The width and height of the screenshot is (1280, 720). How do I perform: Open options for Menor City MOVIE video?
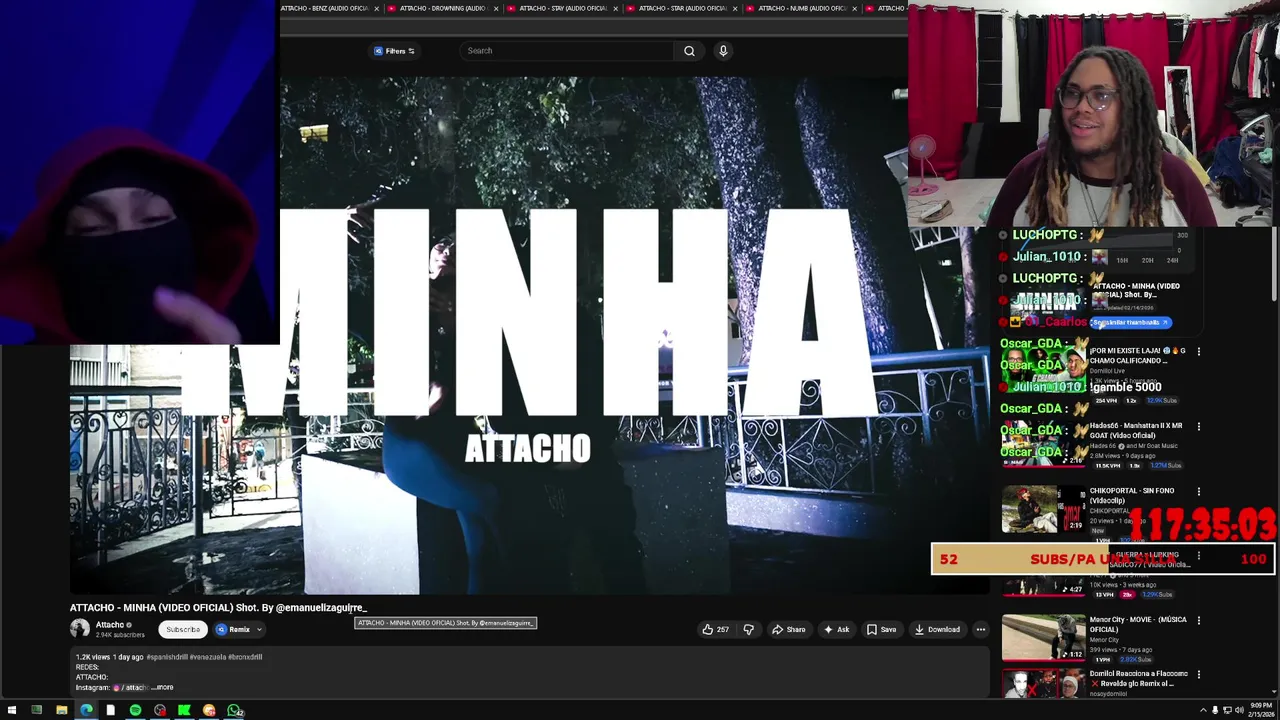point(1198,620)
